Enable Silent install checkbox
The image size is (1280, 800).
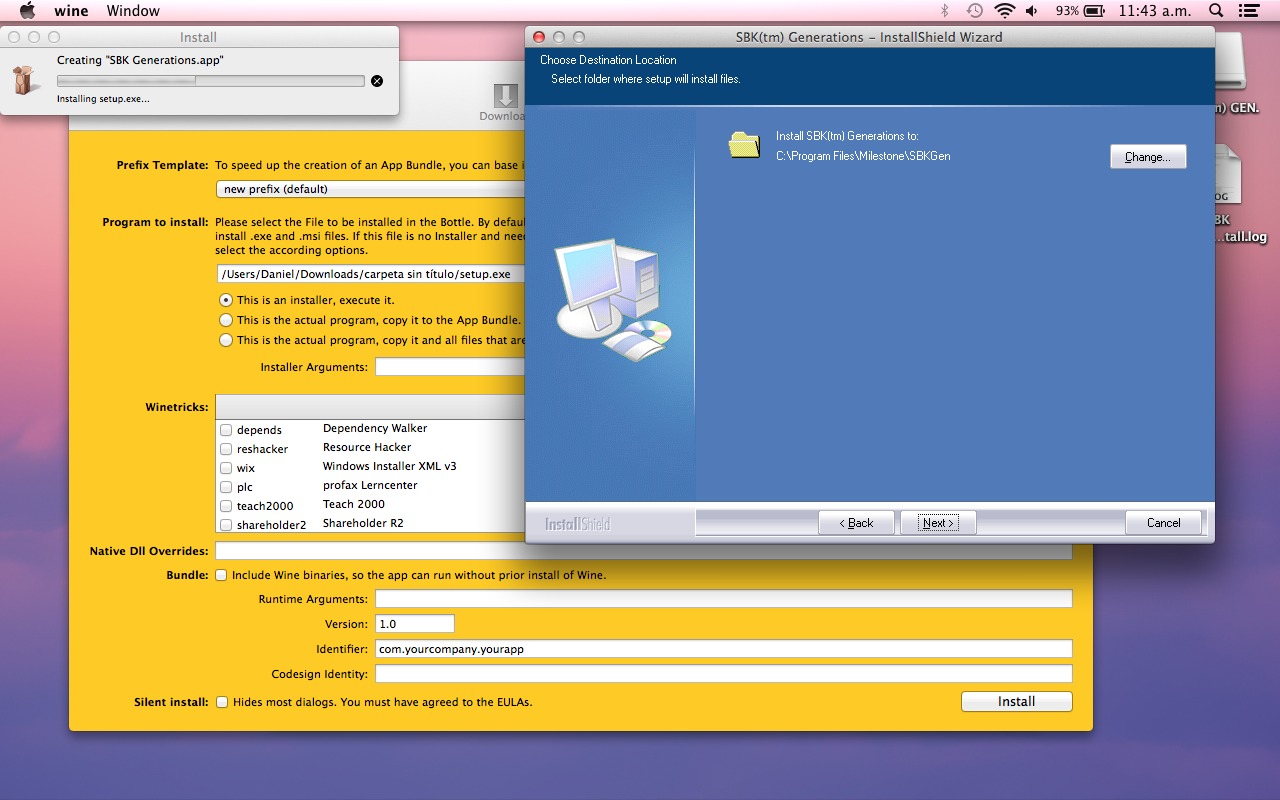(221, 702)
